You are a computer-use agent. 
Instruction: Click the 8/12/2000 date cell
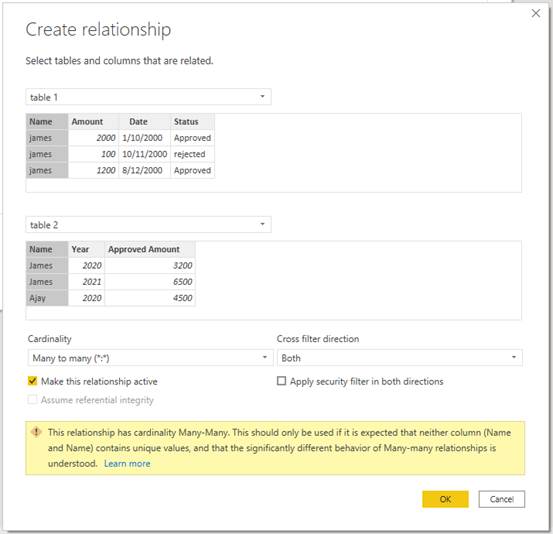click(145, 170)
